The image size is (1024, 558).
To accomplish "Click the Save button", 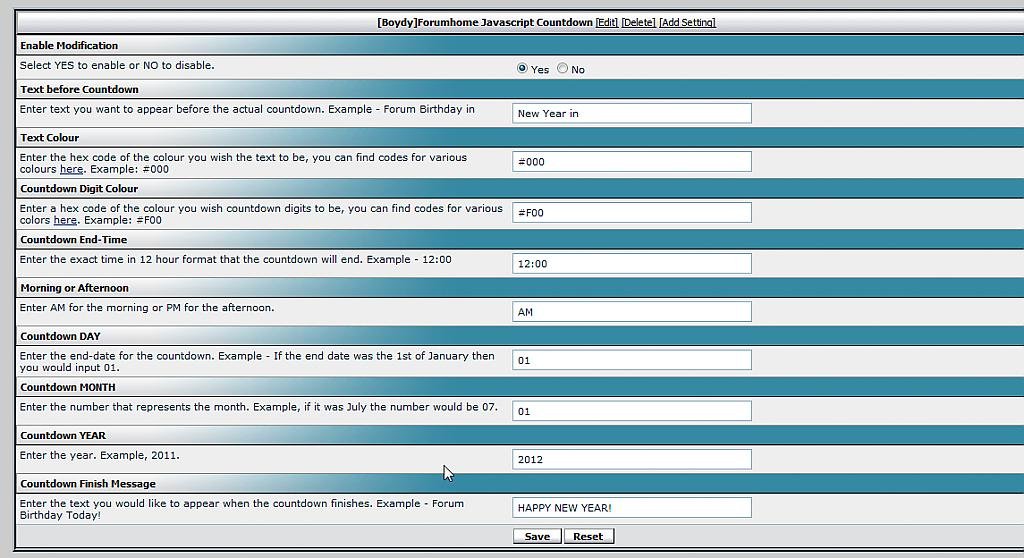I will 537,536.
